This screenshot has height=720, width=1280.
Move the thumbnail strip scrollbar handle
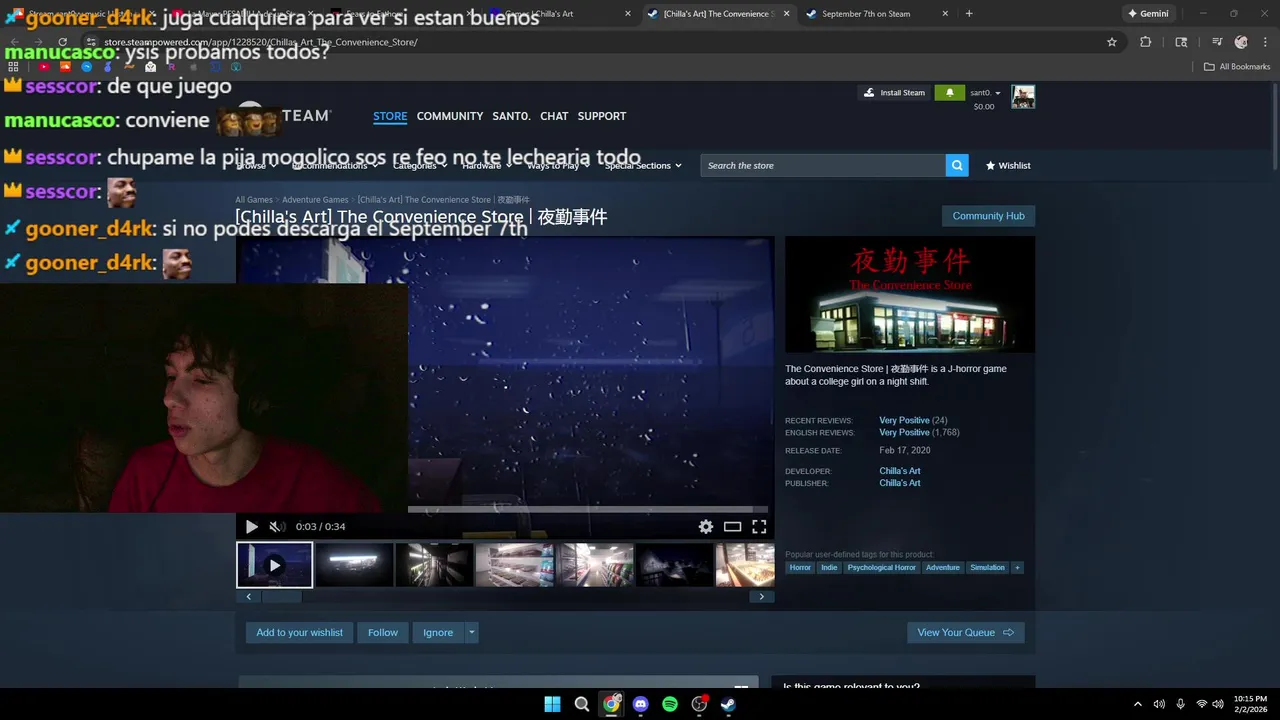[x=282, y=597]
